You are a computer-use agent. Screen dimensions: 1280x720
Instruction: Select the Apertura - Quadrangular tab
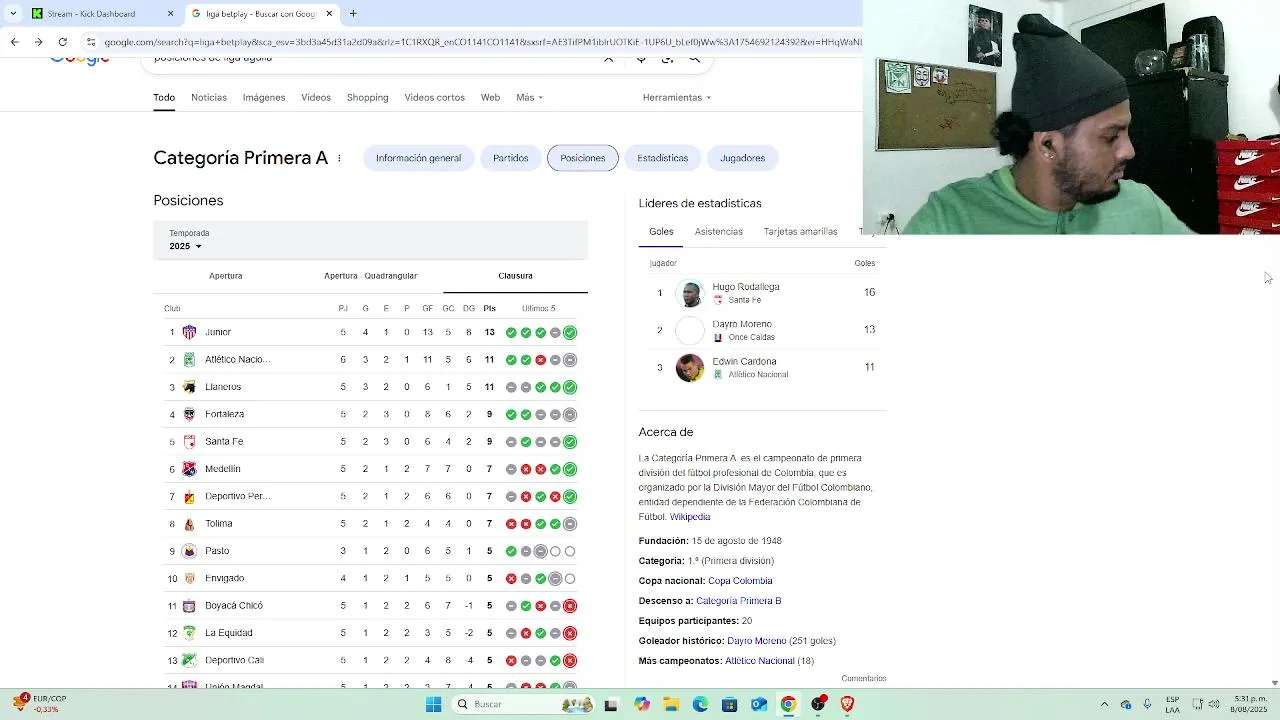(x=370, y=276)
